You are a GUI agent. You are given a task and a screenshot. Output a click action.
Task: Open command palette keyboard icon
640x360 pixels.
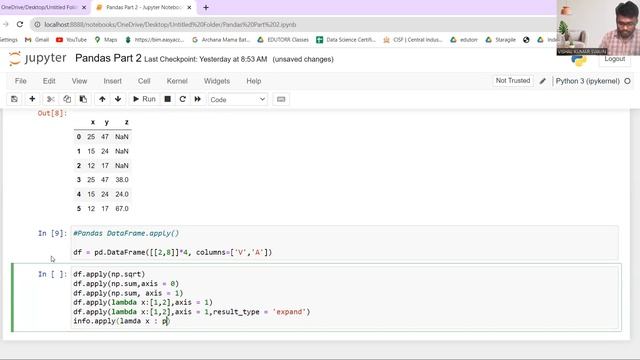pyautogui.click(x=281, y=99)
